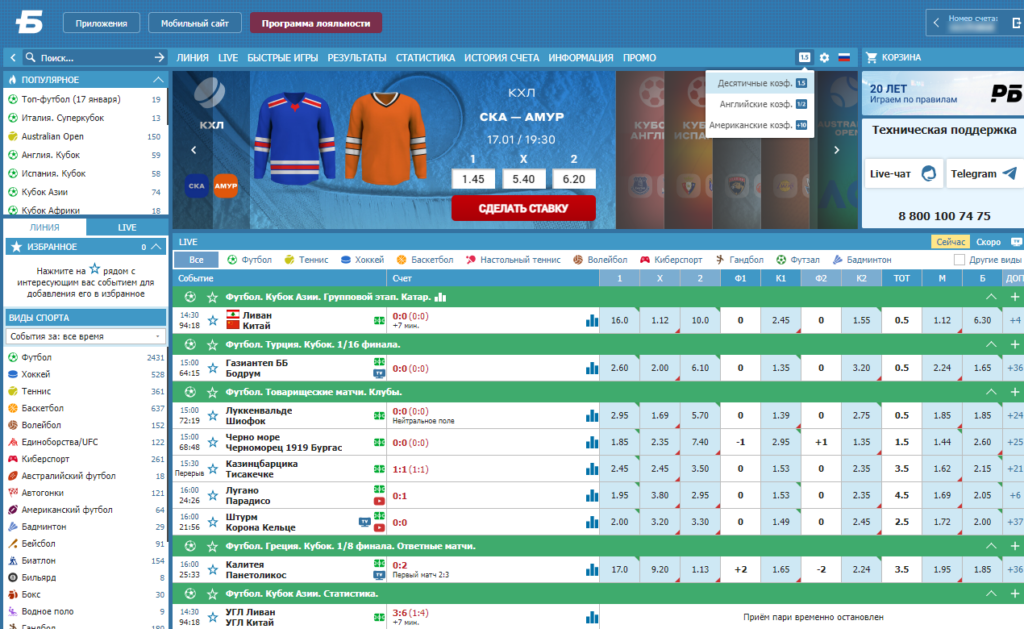Switch to Скоро tab
The height and width of the screenshot is (629, 1024).
tap(988, 242)
